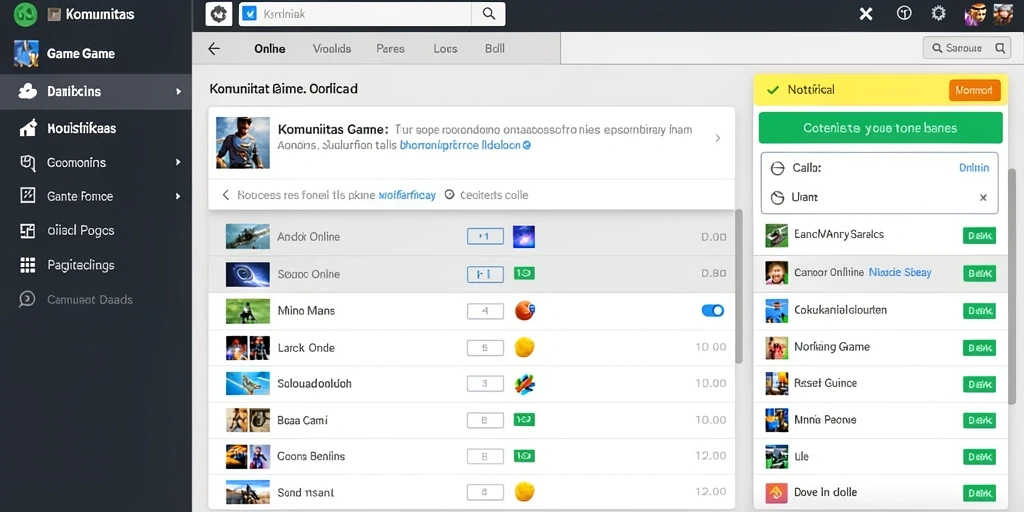The image size is (1024, 512).
Task: Open the Pares tab
Action: click(x=391, y=48)
